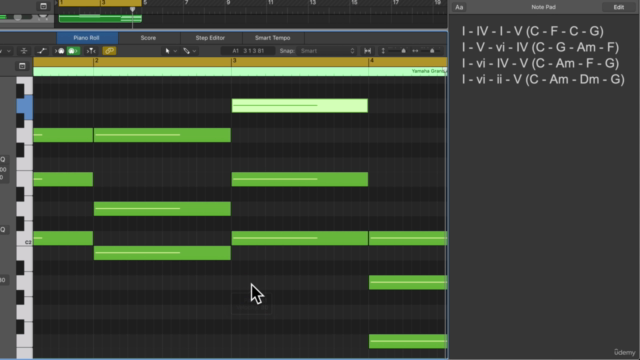
Task: Open the Smart Tempo tab
Action: tap(273, 38)
